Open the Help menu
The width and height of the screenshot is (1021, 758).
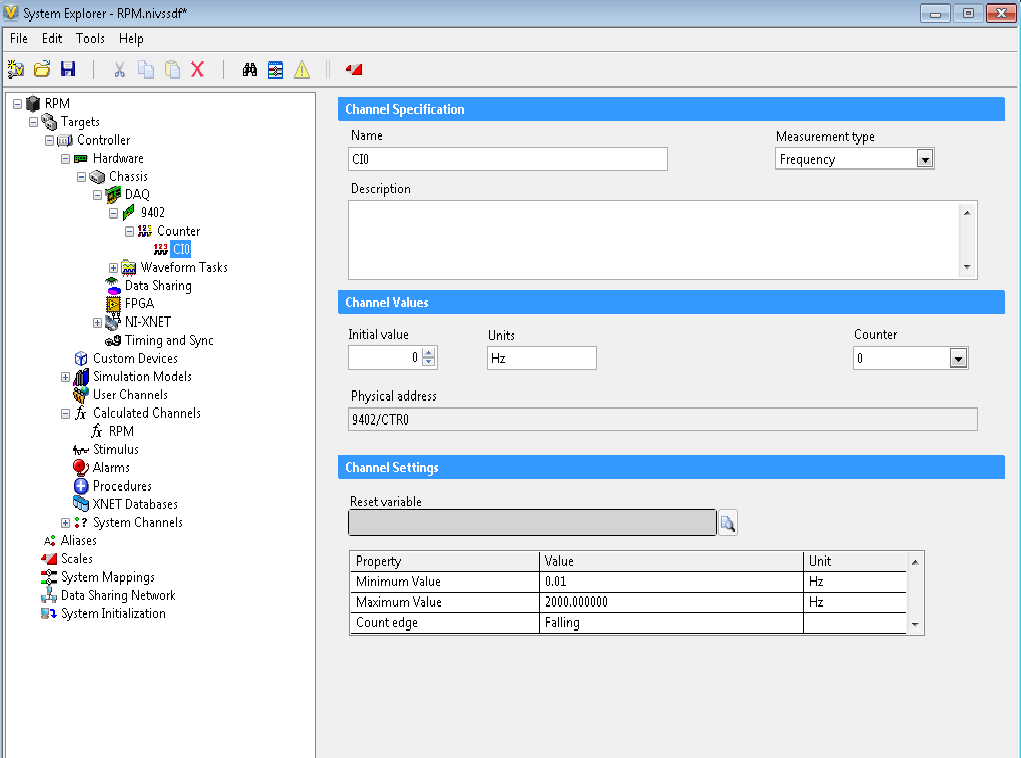pos(131,38)
